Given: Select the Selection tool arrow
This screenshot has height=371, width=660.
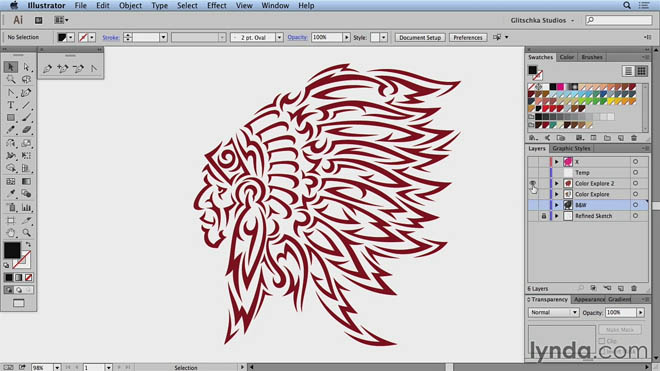Looking at the screenshot, I should tap(11, 67).
